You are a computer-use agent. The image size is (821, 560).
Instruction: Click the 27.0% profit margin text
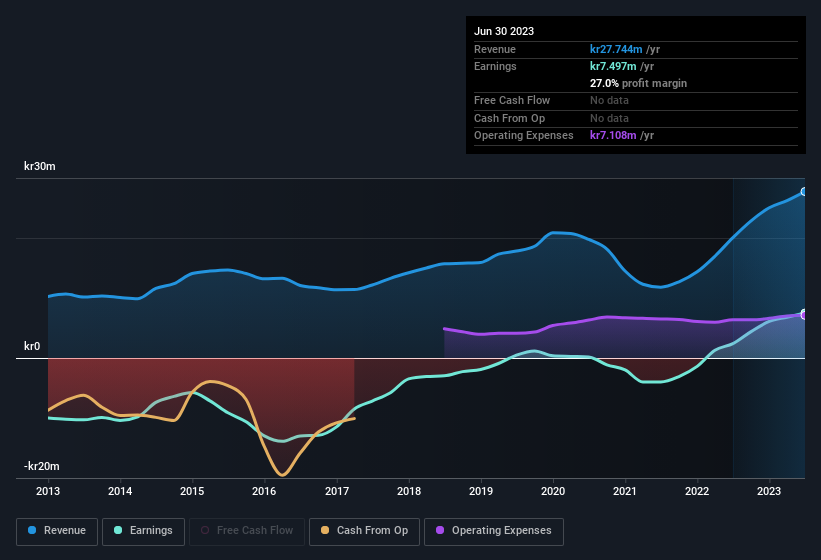(x=638, y=83)
